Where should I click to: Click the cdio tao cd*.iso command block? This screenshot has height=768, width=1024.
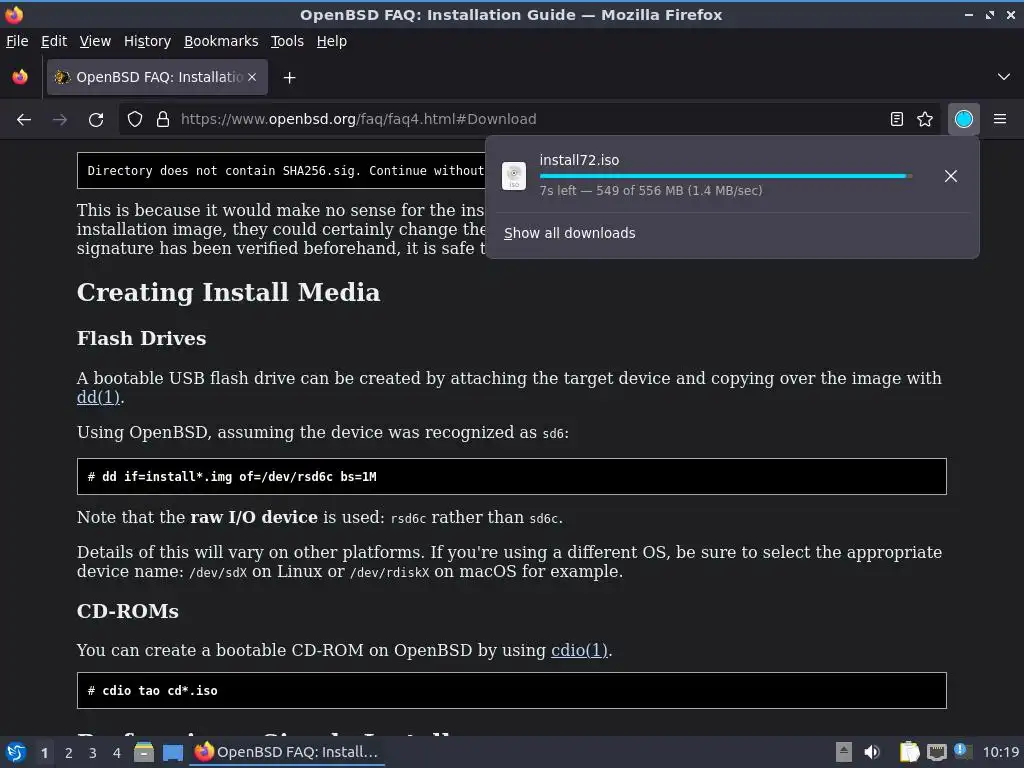click(x=511, y=690)
